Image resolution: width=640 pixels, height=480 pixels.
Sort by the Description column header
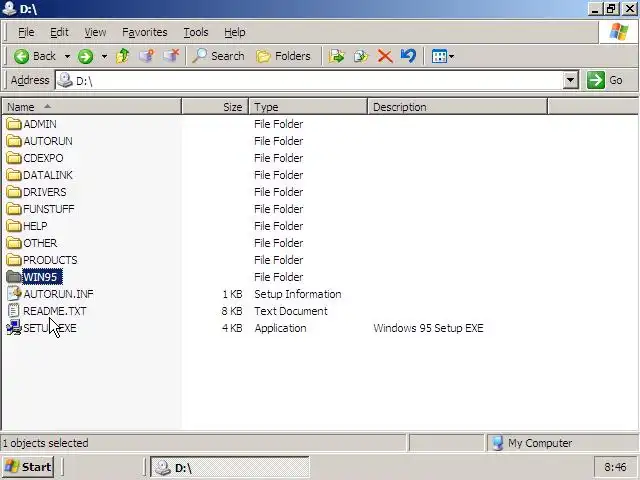point(458,107)
